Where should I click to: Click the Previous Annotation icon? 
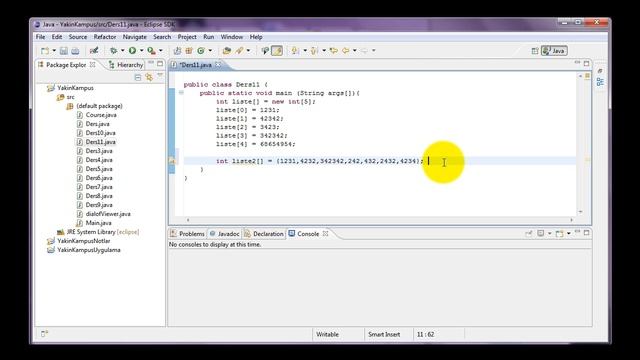pos(314,51)
